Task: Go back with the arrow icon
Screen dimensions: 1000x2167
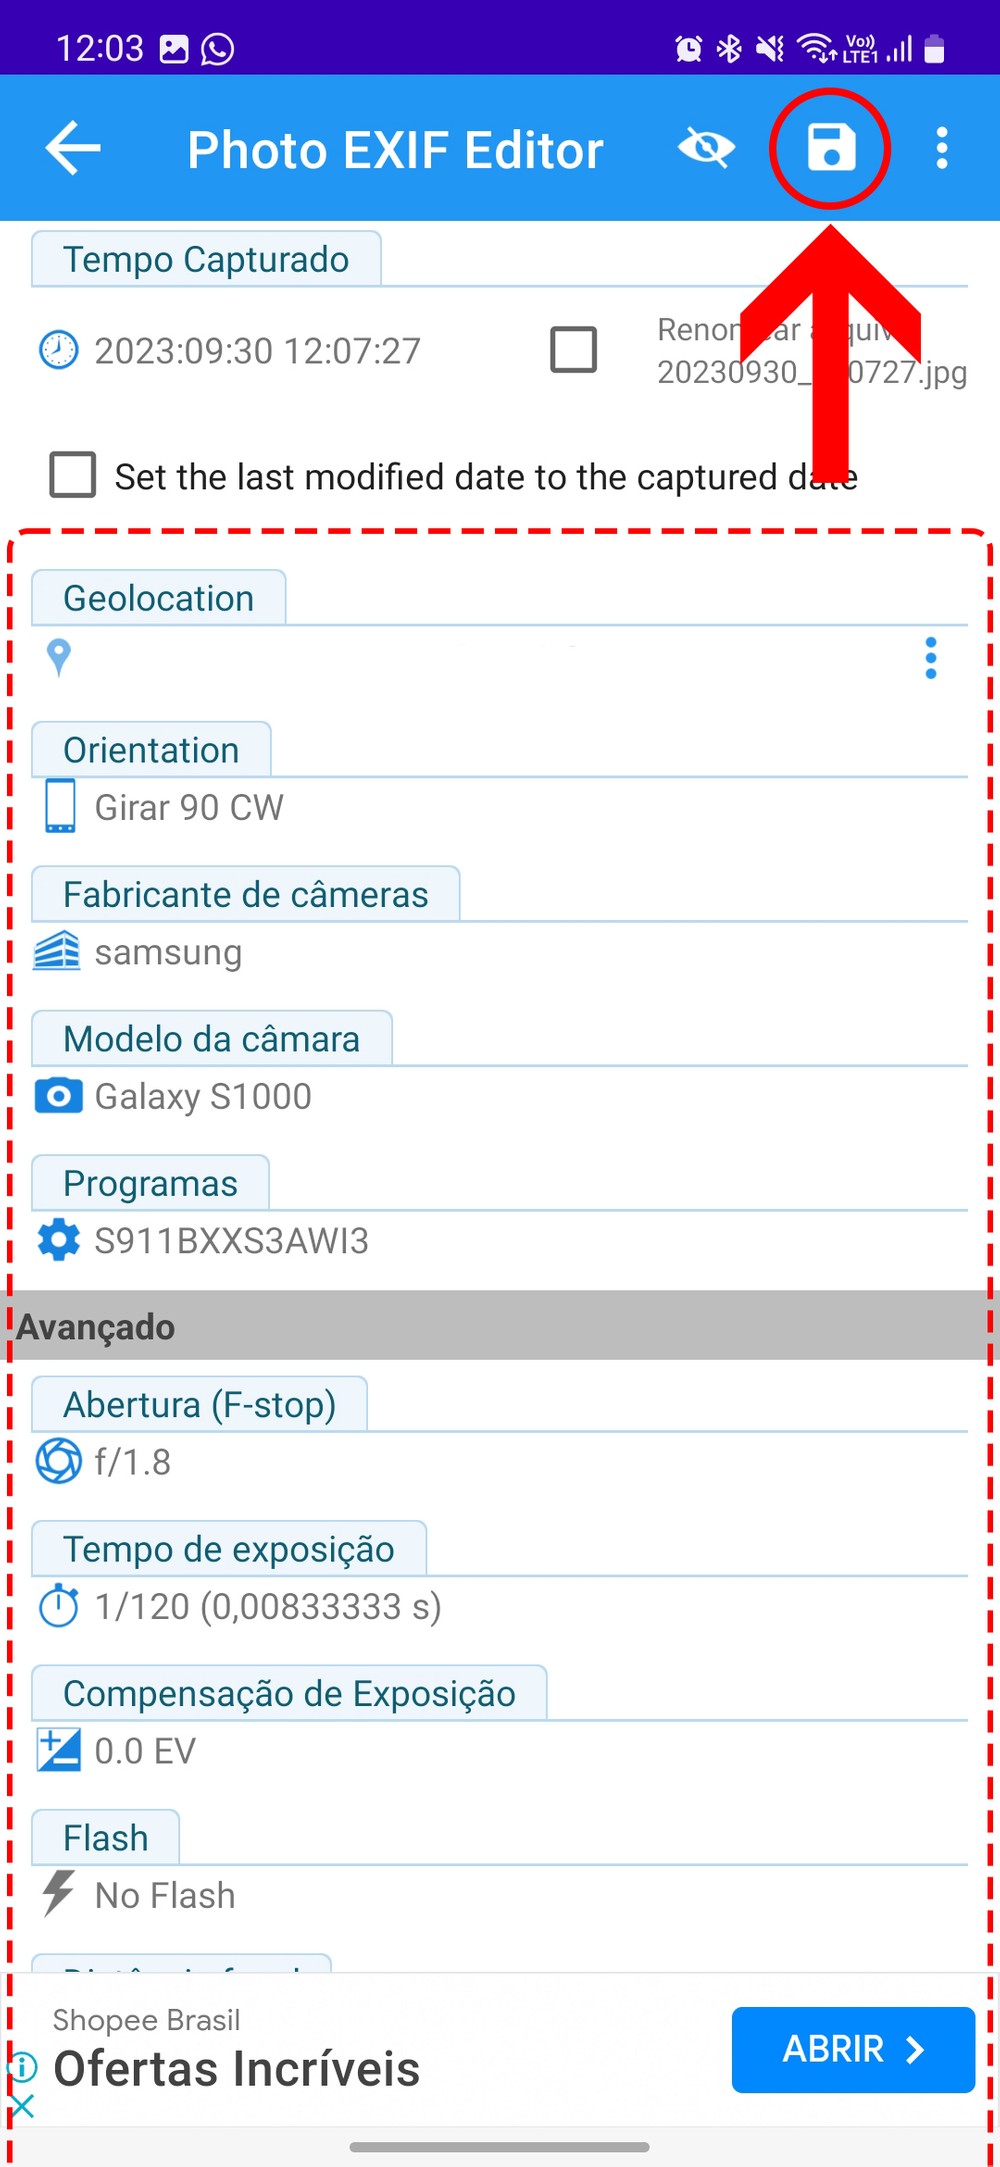Action: point(73,148)
